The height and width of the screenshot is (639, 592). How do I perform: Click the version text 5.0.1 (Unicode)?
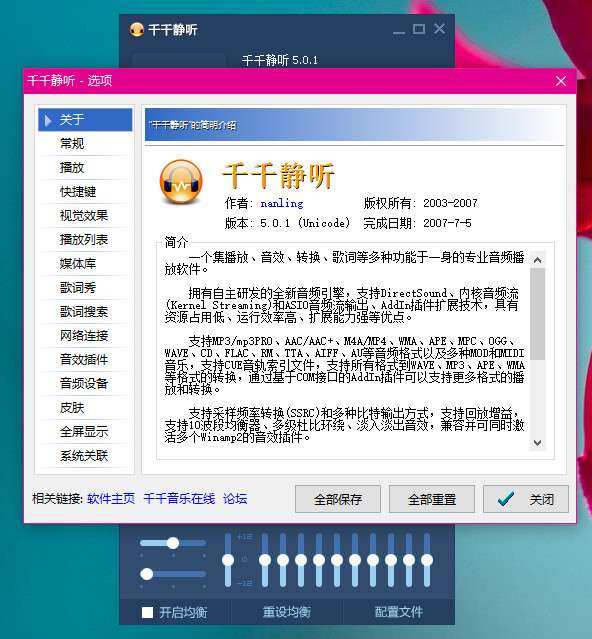(305, 223)
